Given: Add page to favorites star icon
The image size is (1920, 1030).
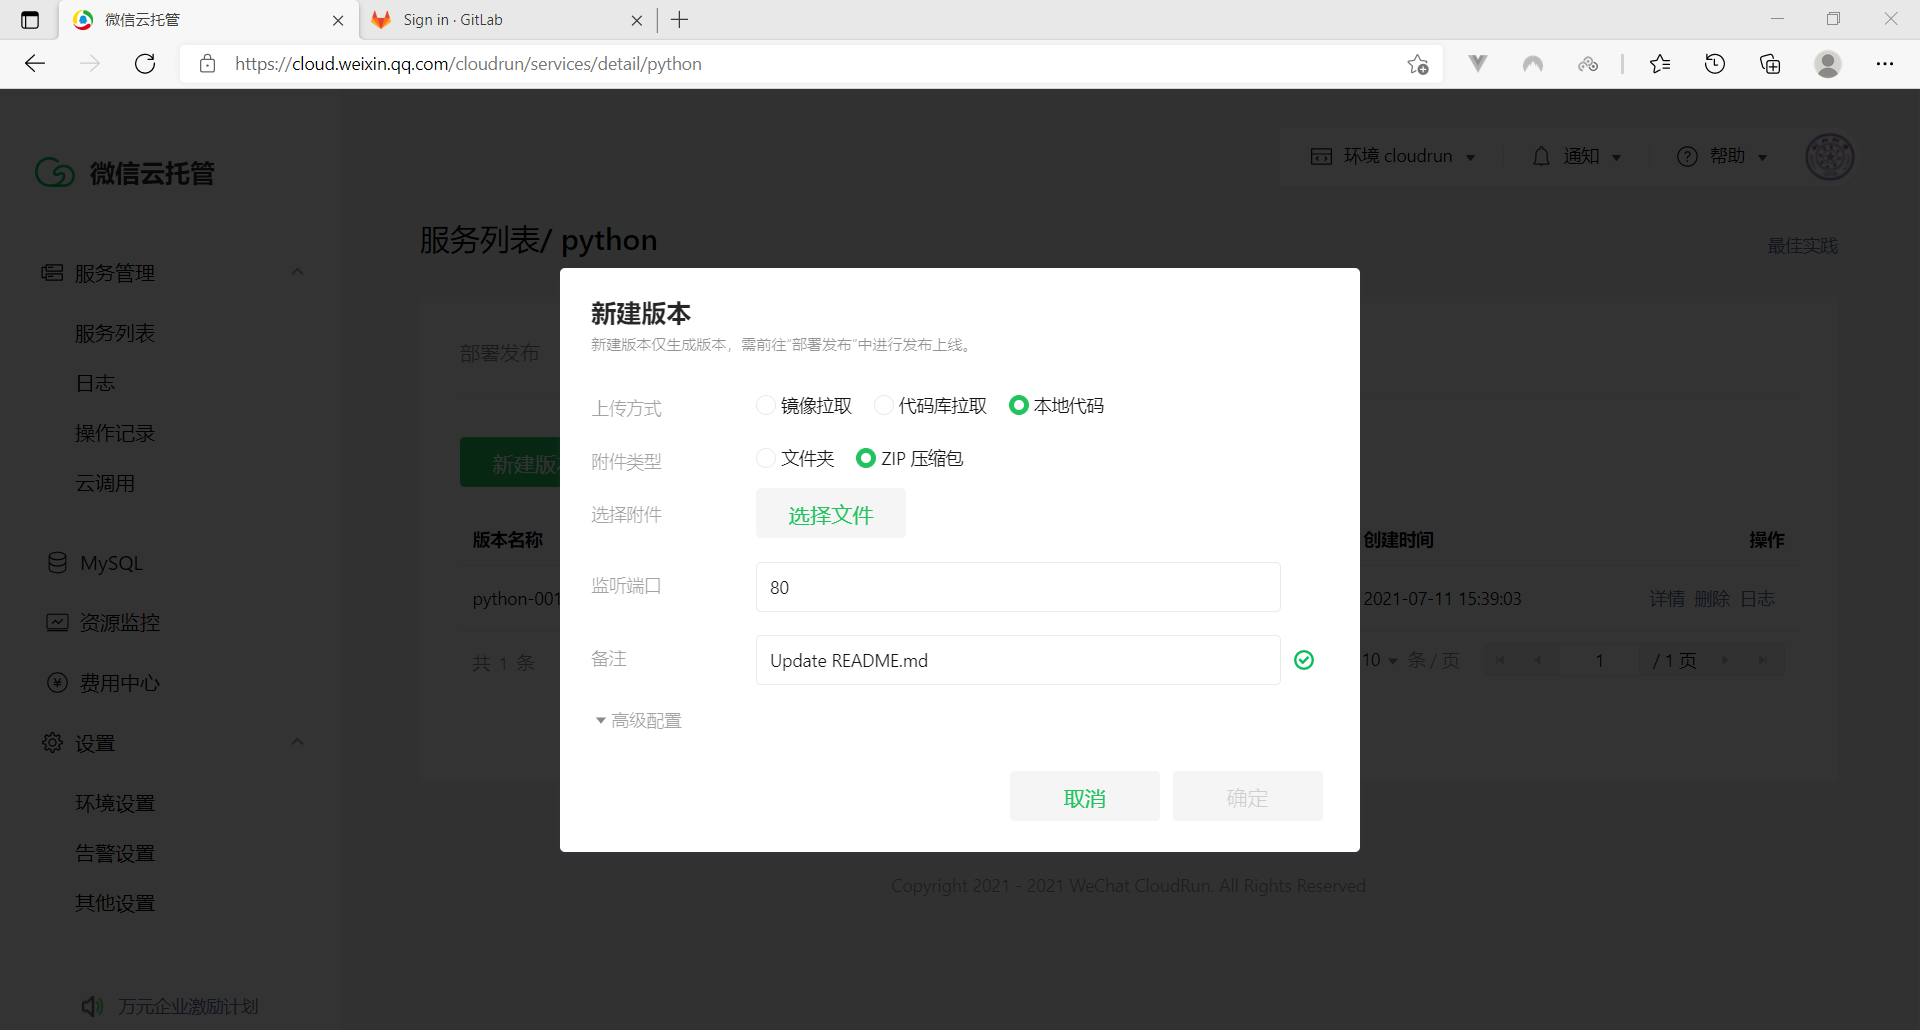Looking at the screenshot, I should point(1417,64).
